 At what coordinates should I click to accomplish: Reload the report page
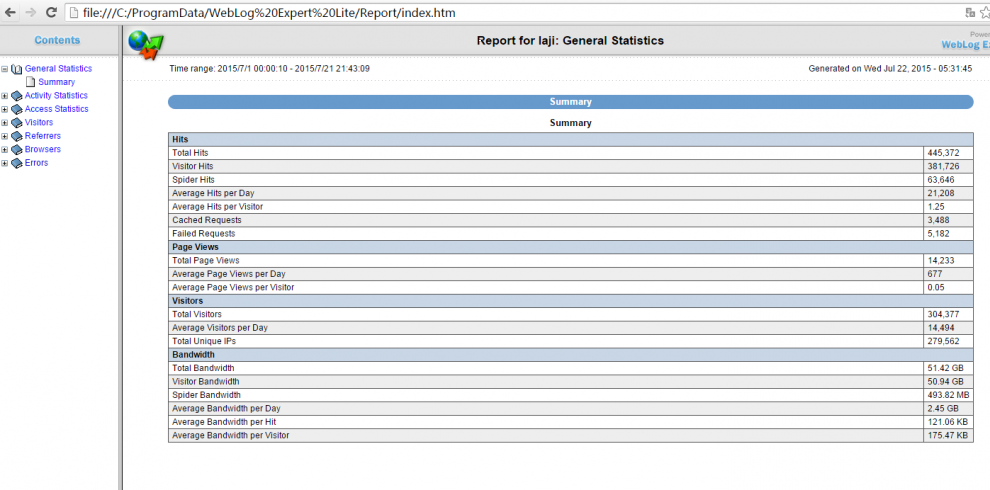tap(50, 12)
